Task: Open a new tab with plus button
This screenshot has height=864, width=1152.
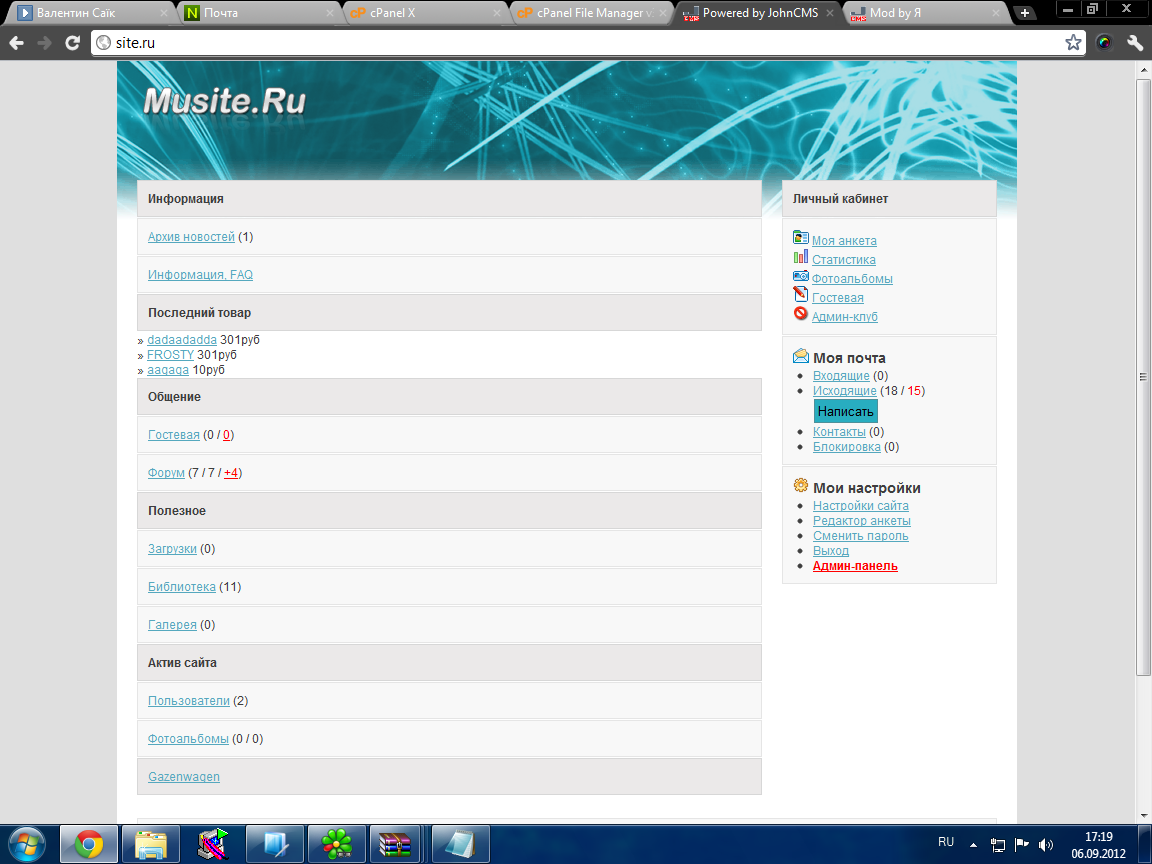Action: (1024, 12)
